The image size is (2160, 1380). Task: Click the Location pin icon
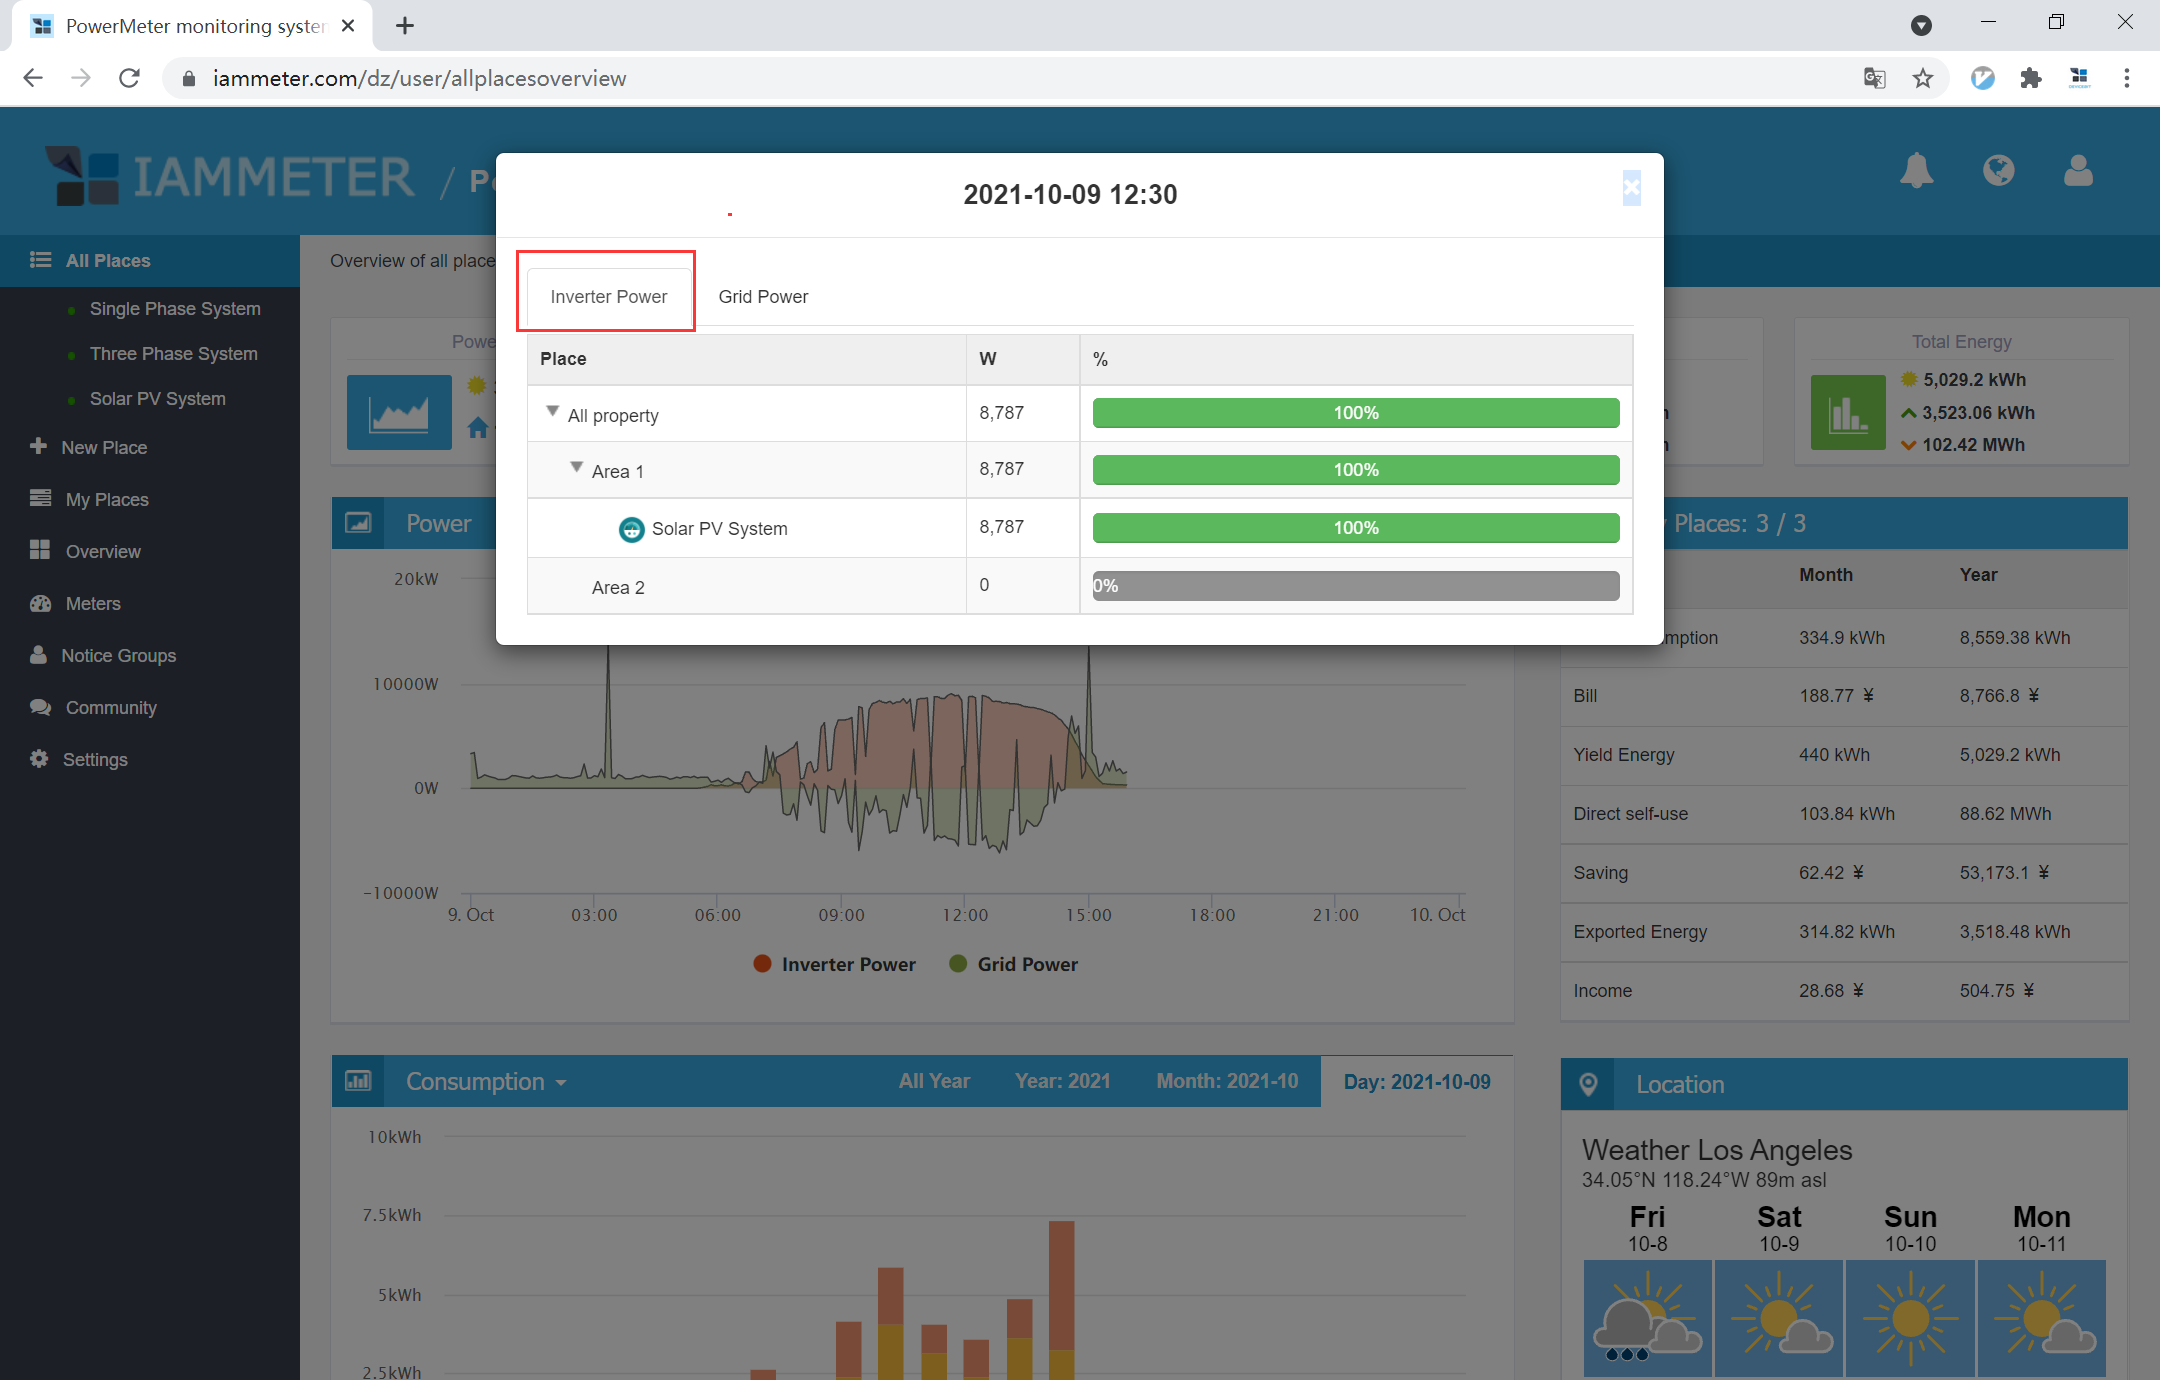tap(1588, 1084)
